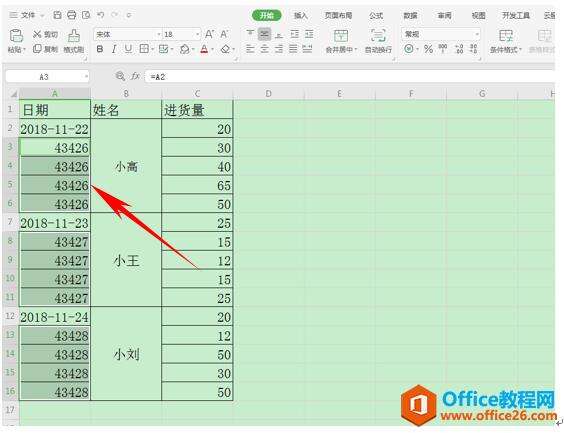564x433 pixels.
Task: Increase font size with the larger A icon
Action: pos(209,35)
